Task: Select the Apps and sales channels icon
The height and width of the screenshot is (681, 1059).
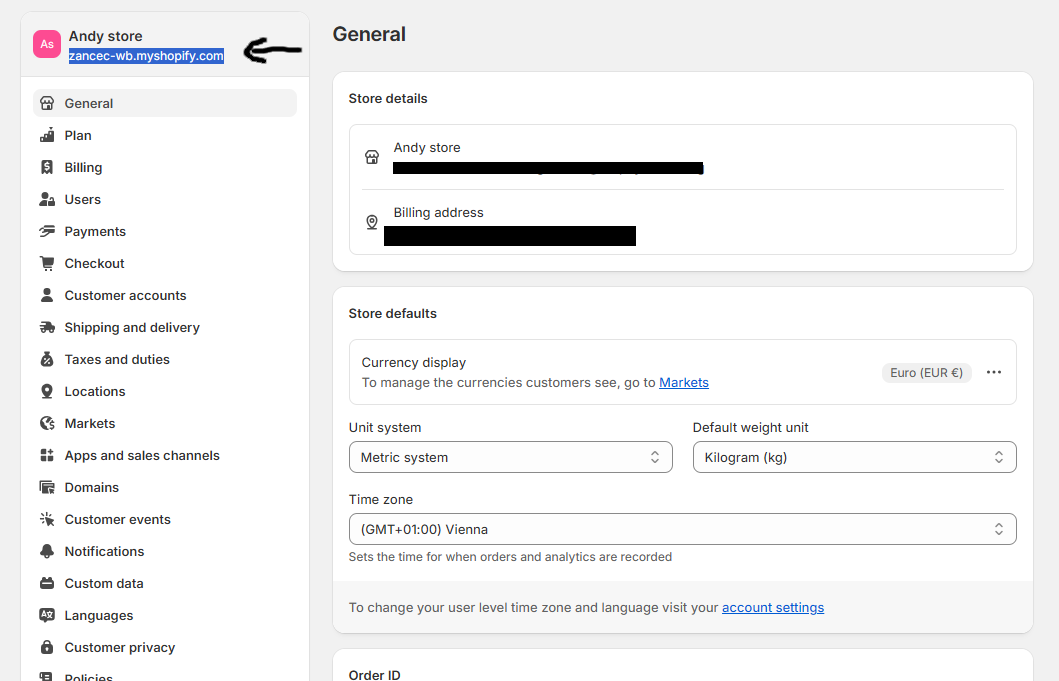Action: pos(46,455)
